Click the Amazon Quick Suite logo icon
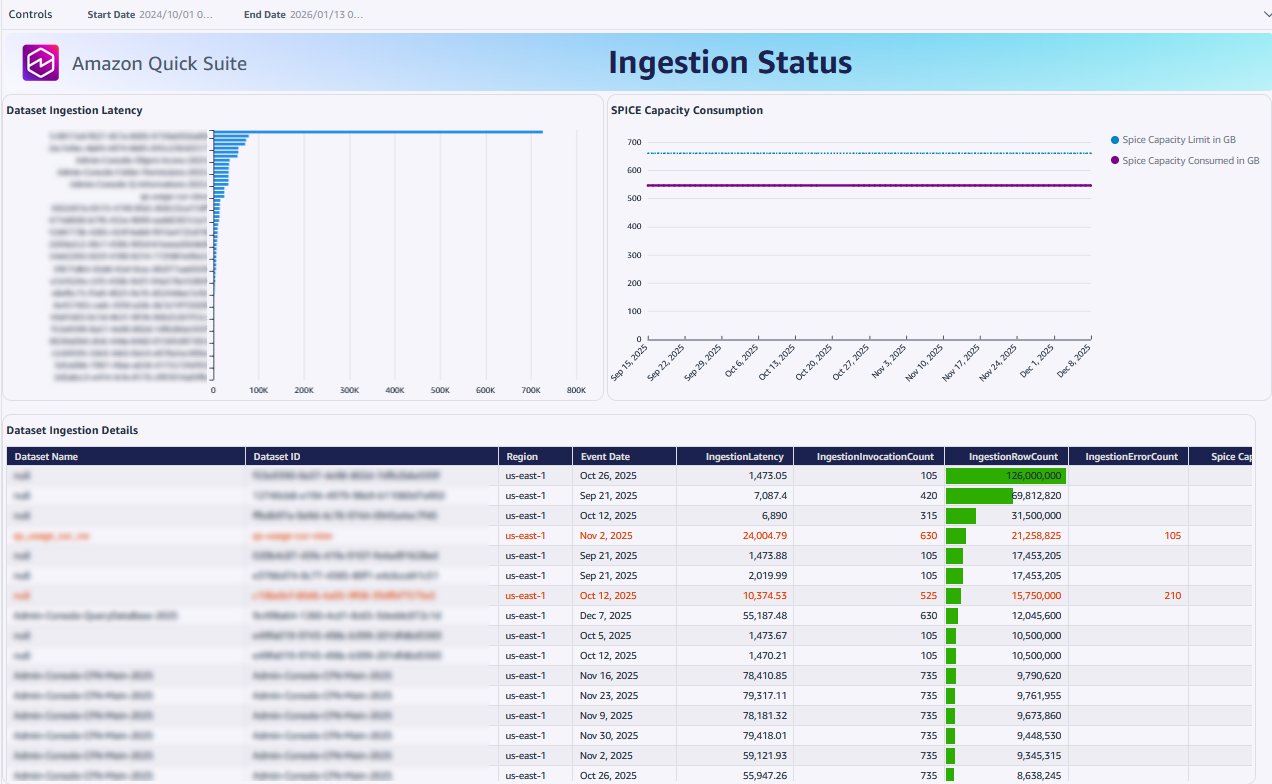The width and height of the screenshot is (1272, 784). tap(42, 63)
